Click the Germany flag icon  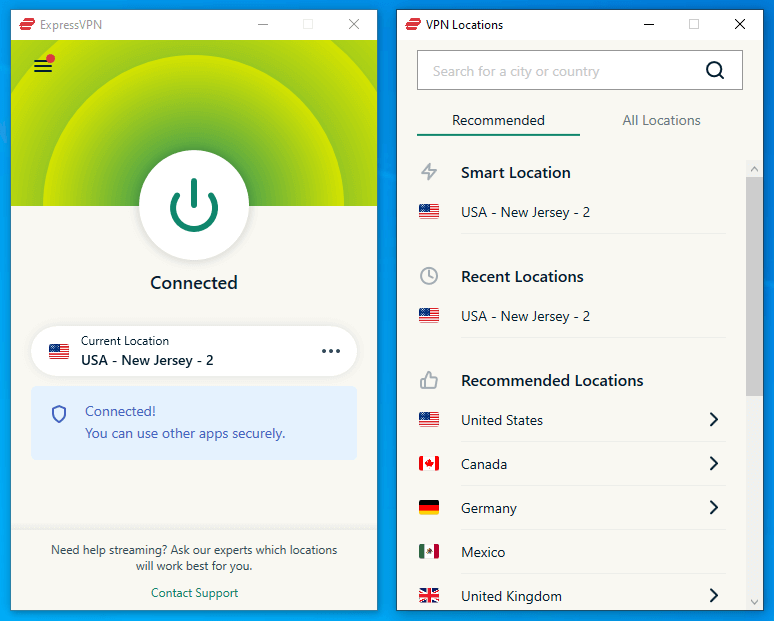coord(428,507)
